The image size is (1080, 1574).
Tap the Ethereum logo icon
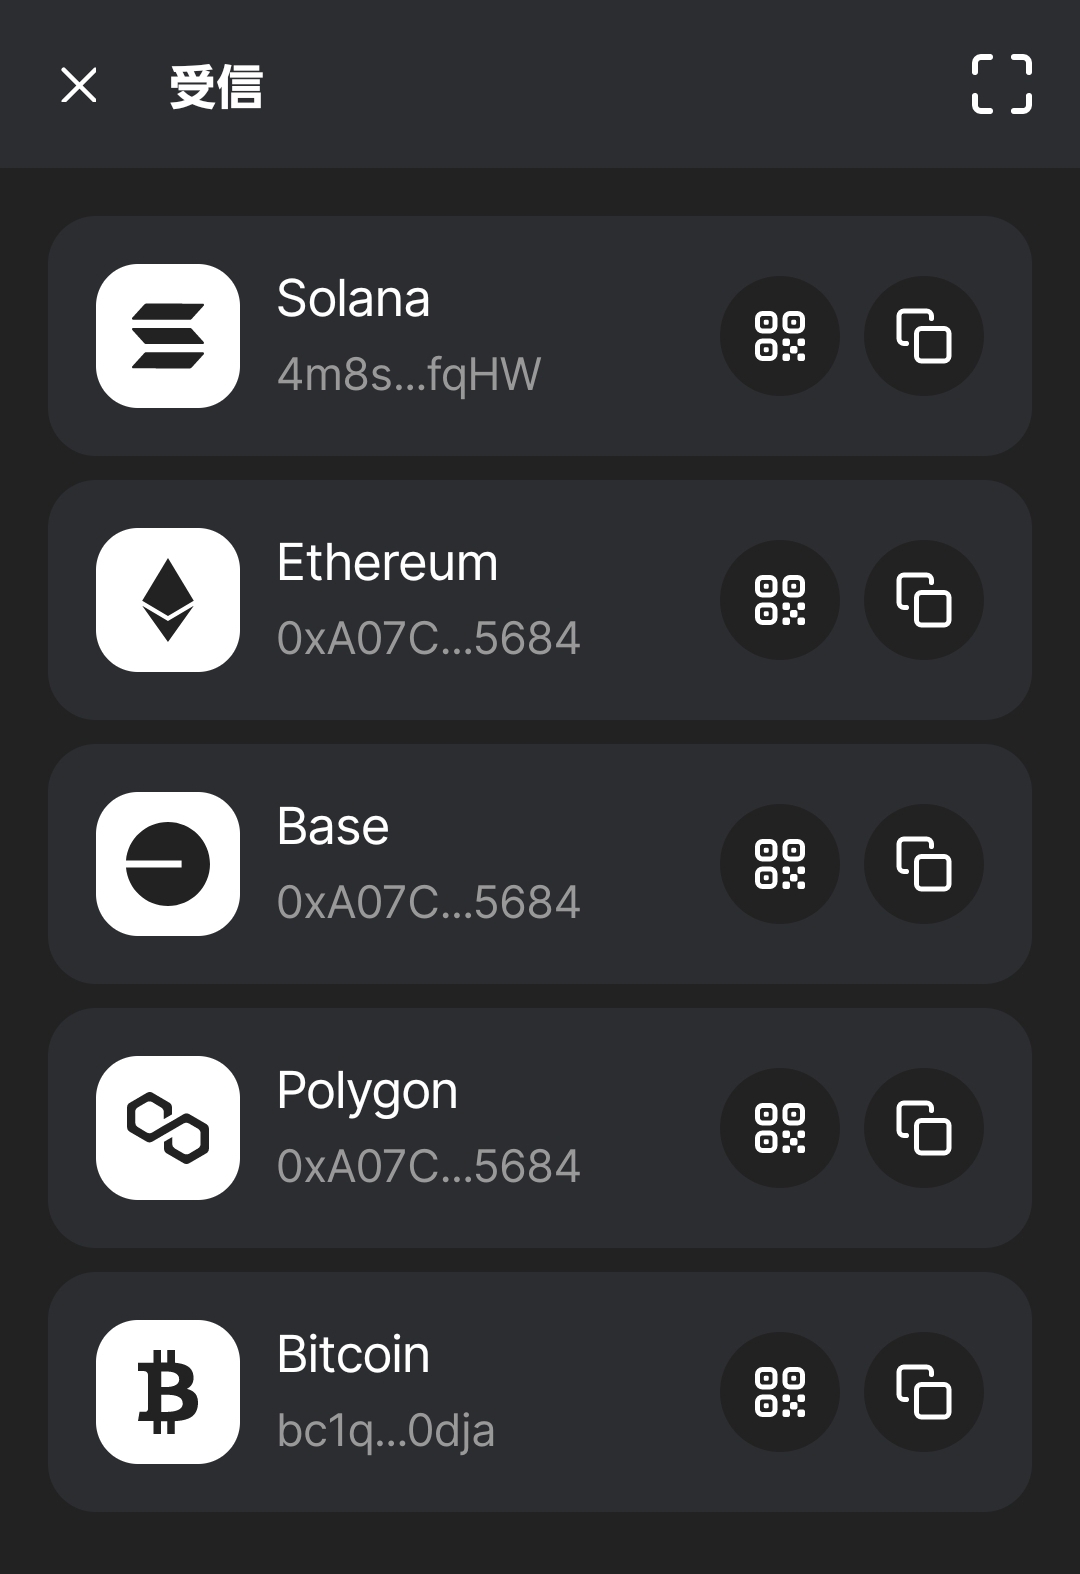[168, 600]
